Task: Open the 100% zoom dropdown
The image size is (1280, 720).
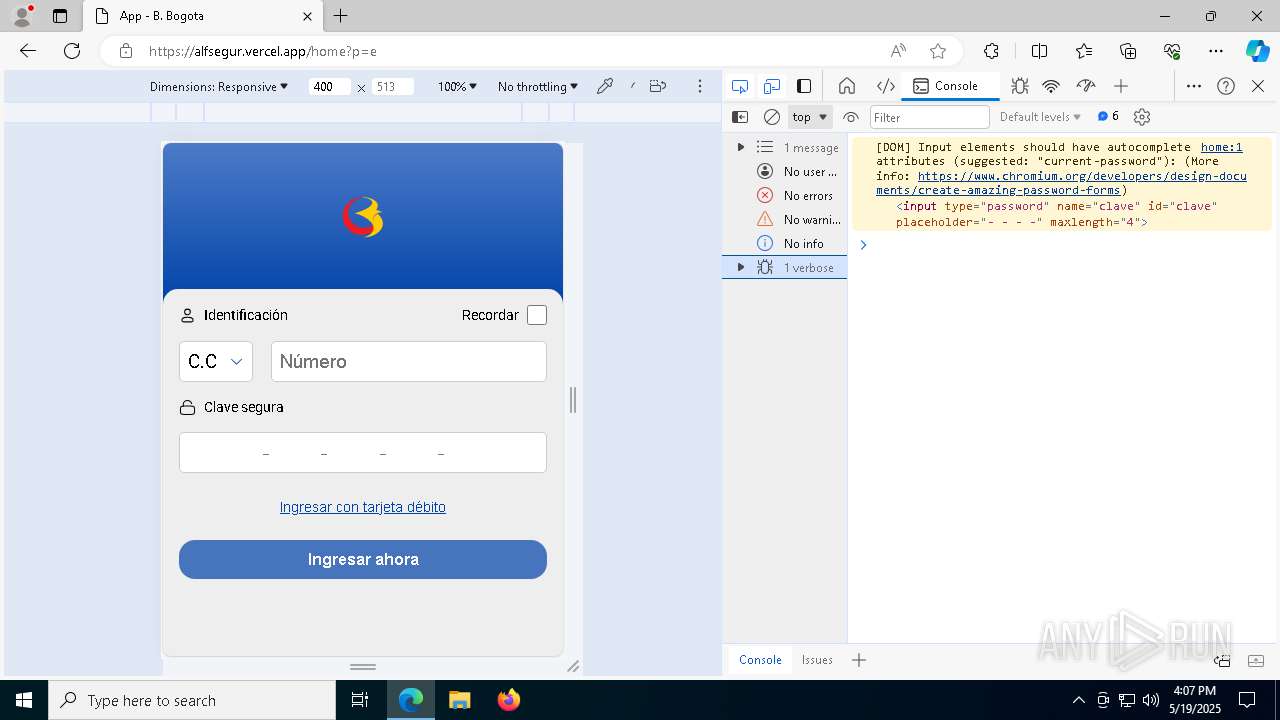Action: pos(457,87)
